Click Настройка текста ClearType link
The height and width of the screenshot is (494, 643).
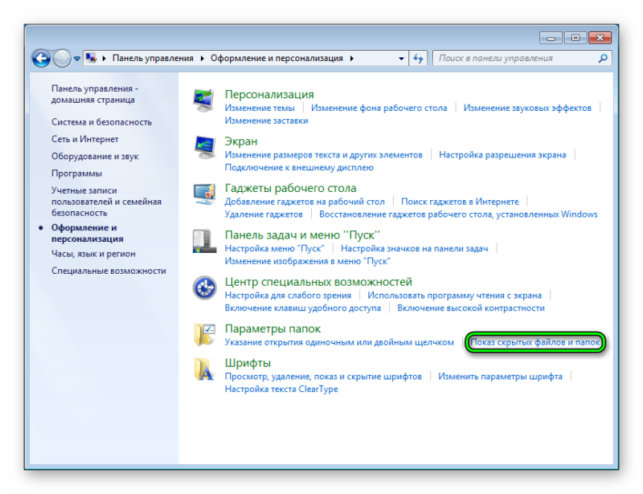pyautogui.click(x=281, y=389)
